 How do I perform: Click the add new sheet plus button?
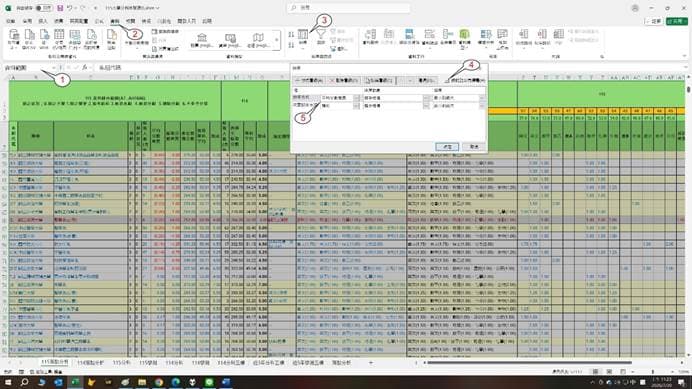click(x=371, y=363)
